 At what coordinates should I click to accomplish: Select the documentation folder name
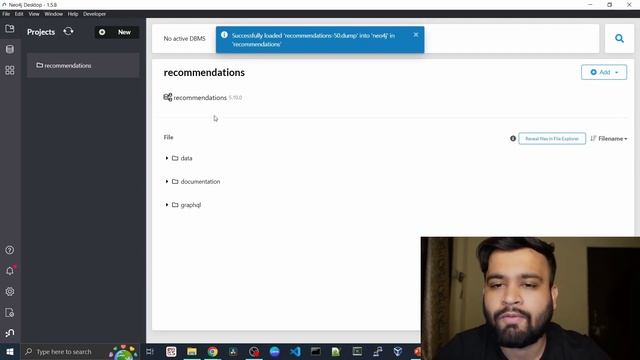[x=200, y=181]
